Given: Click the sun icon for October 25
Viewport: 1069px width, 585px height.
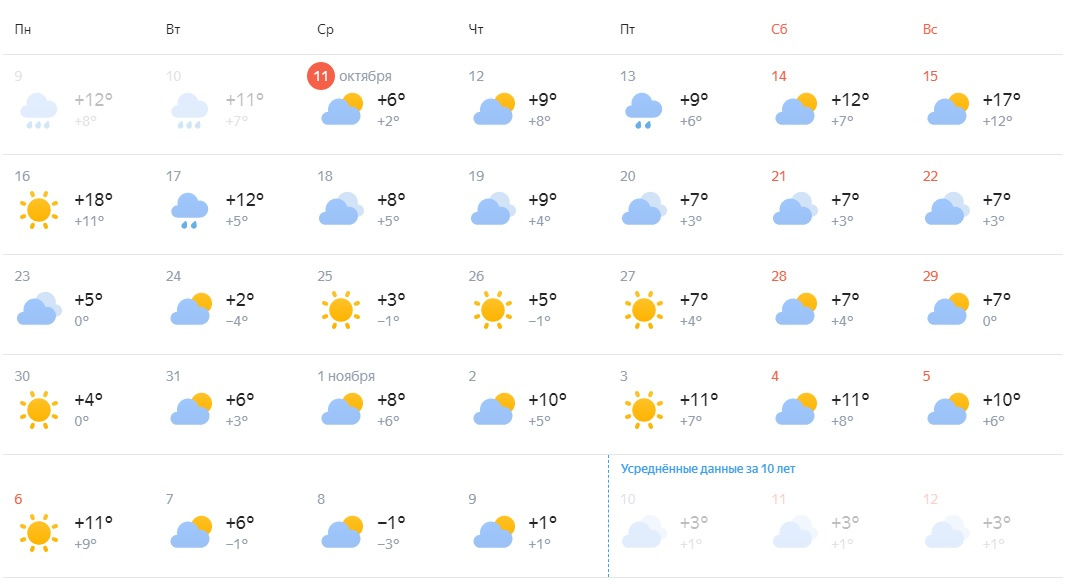Looking at the screenshot, I should (341, 310).
